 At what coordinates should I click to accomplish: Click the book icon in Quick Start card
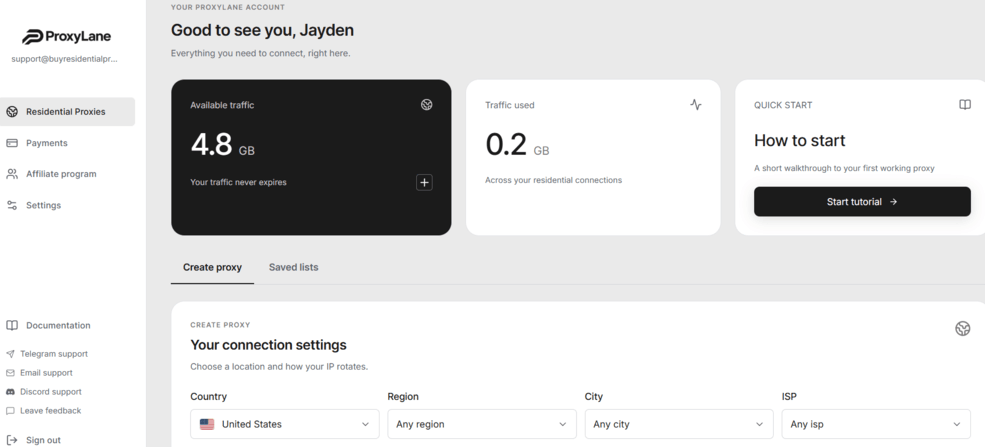(x=965, y=105)
